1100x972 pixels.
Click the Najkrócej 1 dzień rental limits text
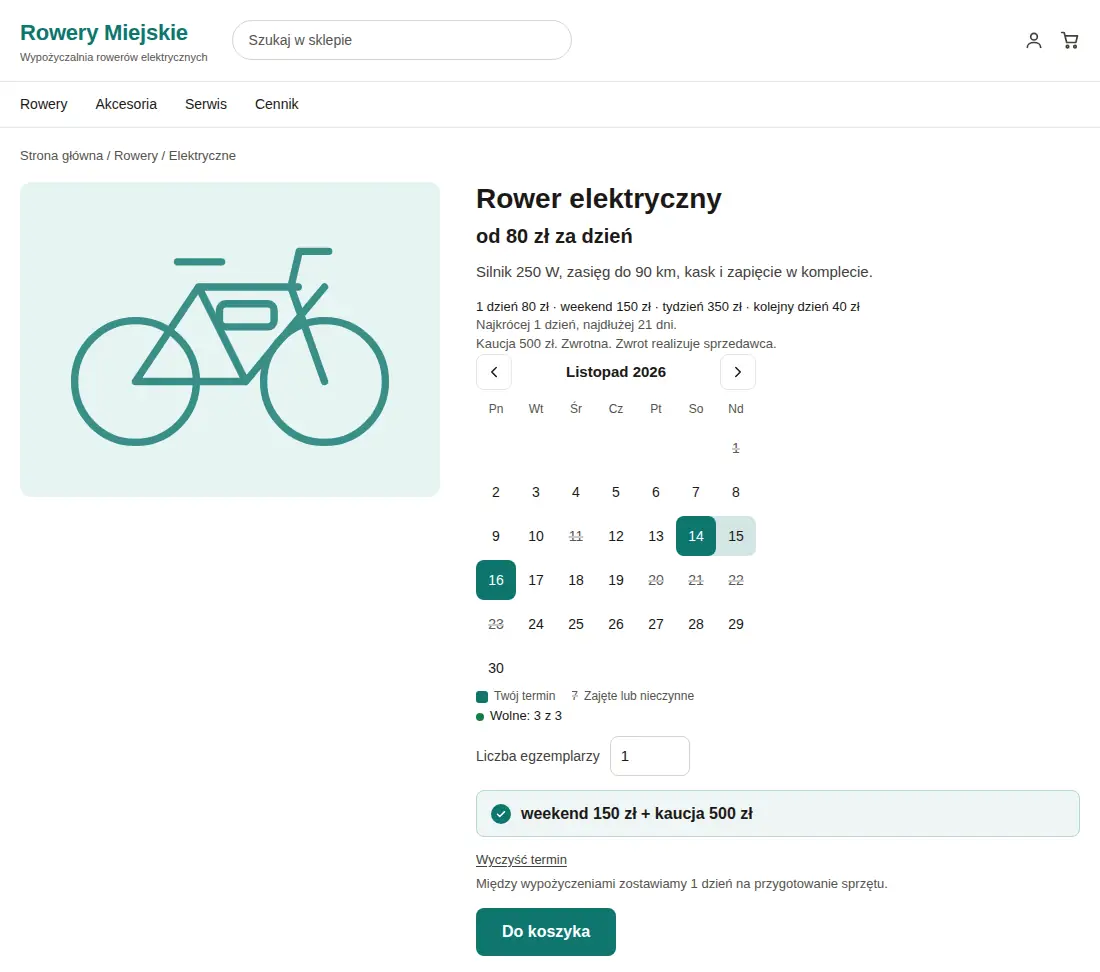[x=576, y=325]
